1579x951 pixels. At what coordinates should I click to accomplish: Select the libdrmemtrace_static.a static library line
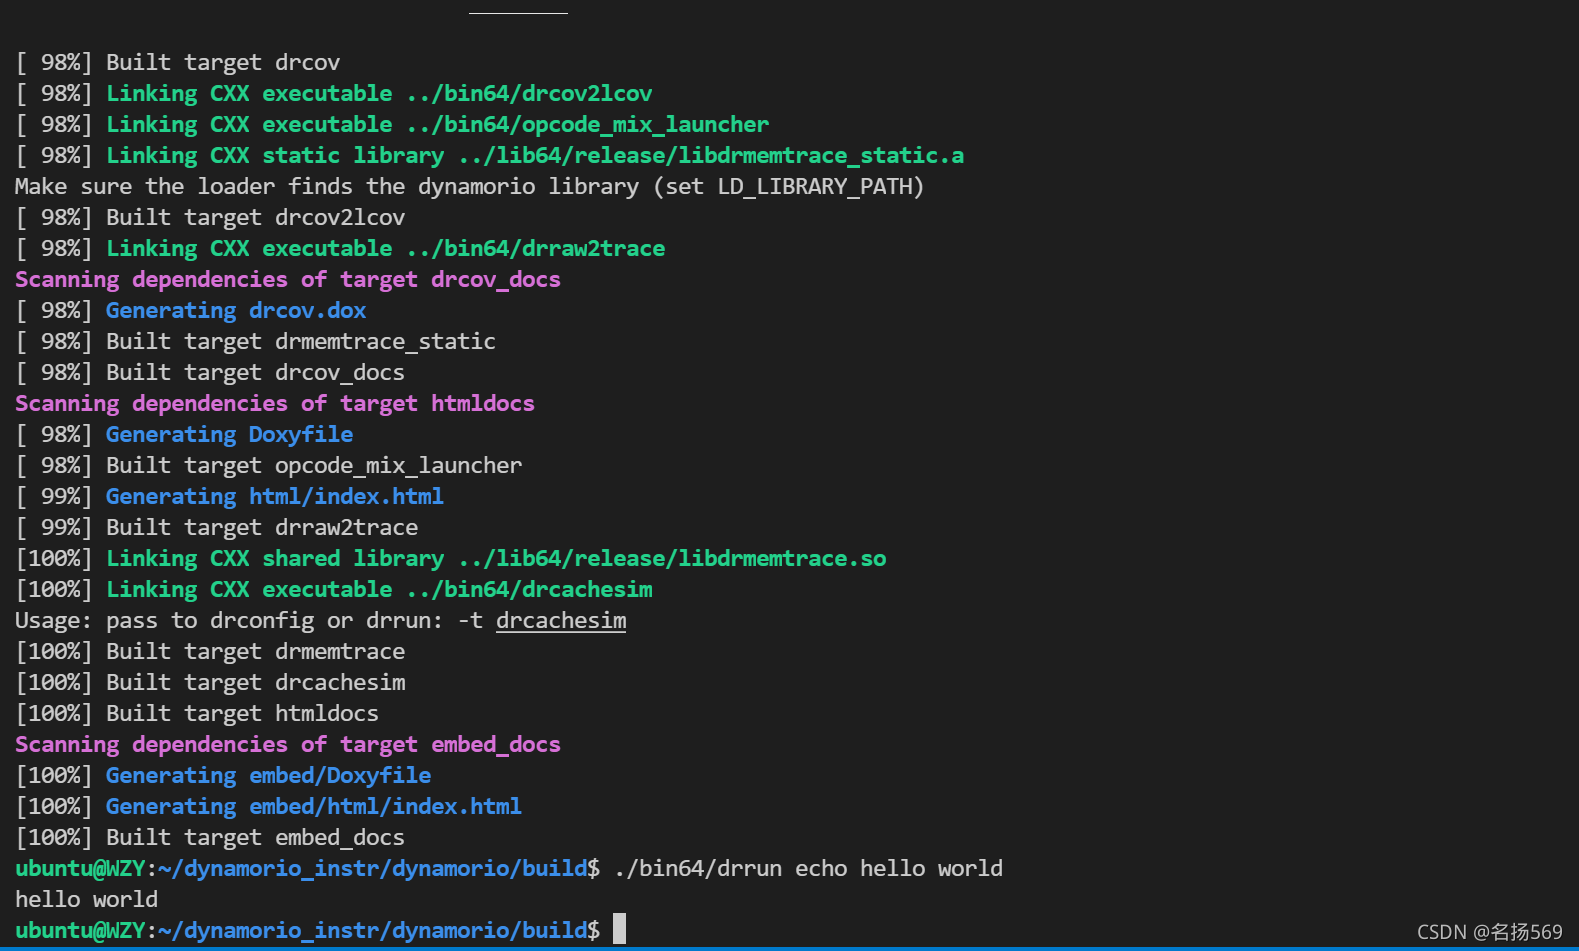click(x=490, y=156)
